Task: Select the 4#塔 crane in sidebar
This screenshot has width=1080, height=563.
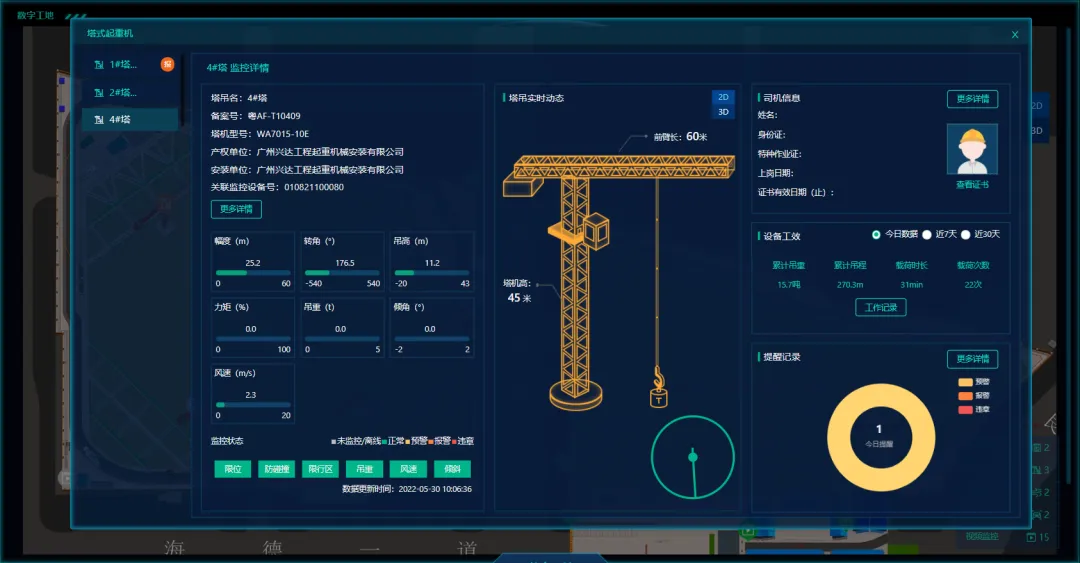Action: [129, 119]
